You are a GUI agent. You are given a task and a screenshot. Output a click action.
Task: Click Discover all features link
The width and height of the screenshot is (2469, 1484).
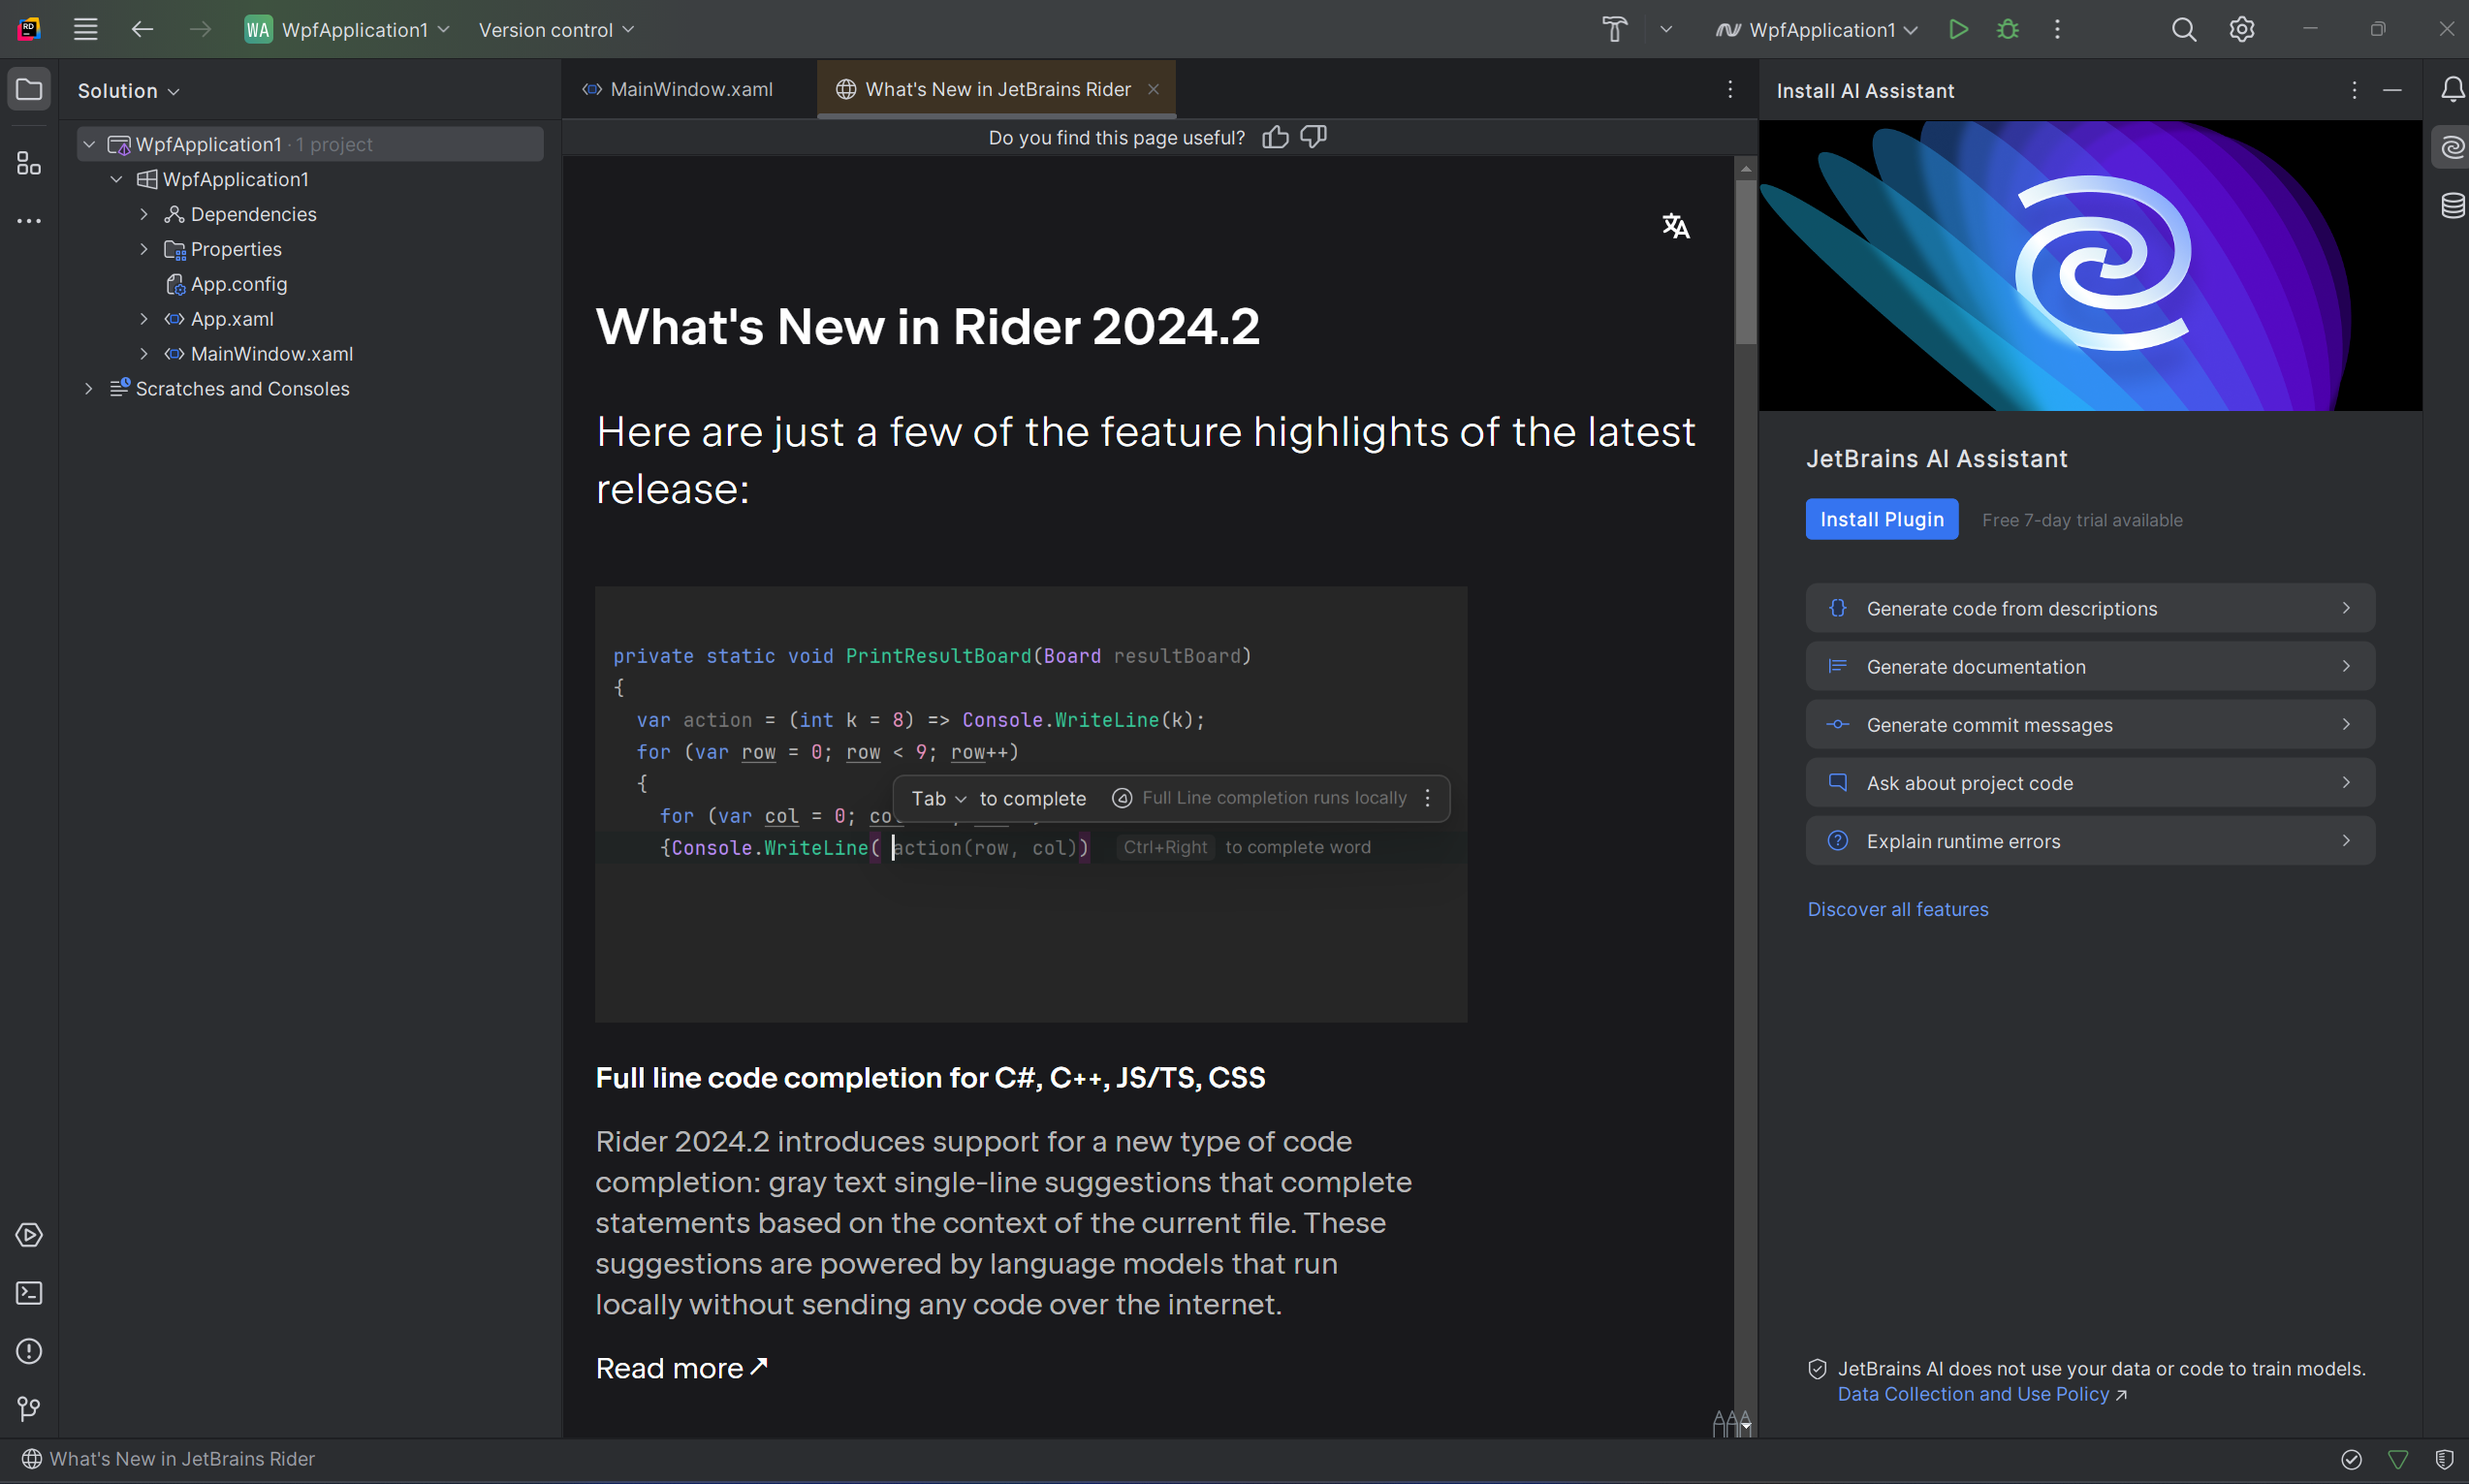click(x=1897, y=909)
